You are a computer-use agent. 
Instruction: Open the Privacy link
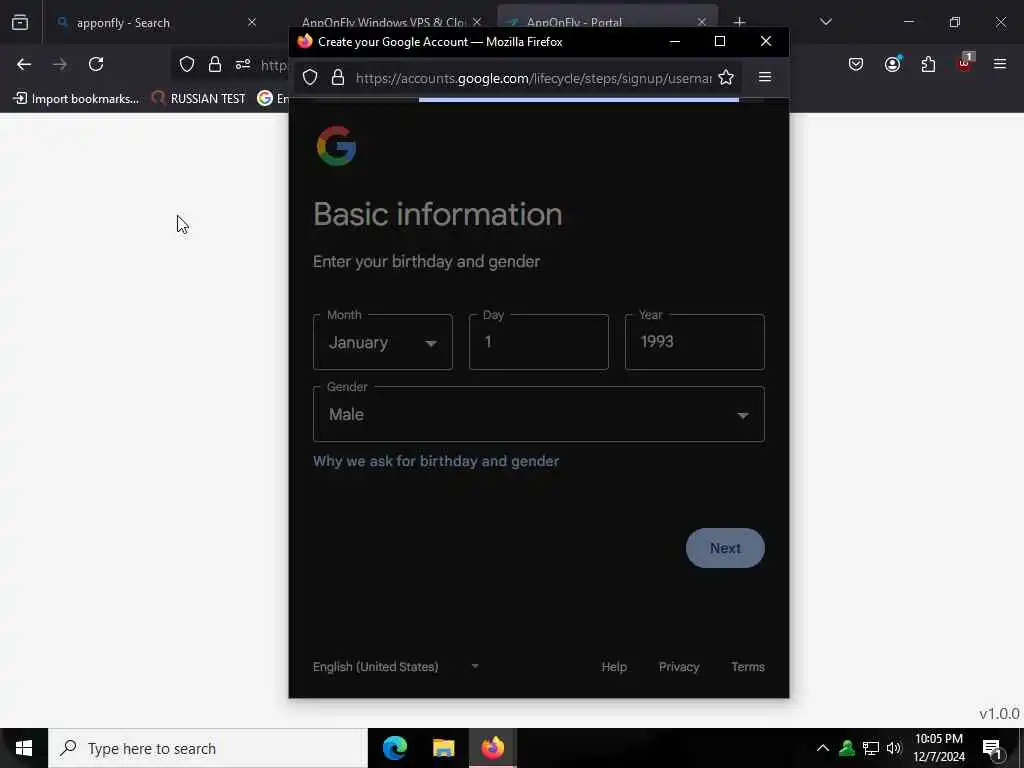click(679, 667)
